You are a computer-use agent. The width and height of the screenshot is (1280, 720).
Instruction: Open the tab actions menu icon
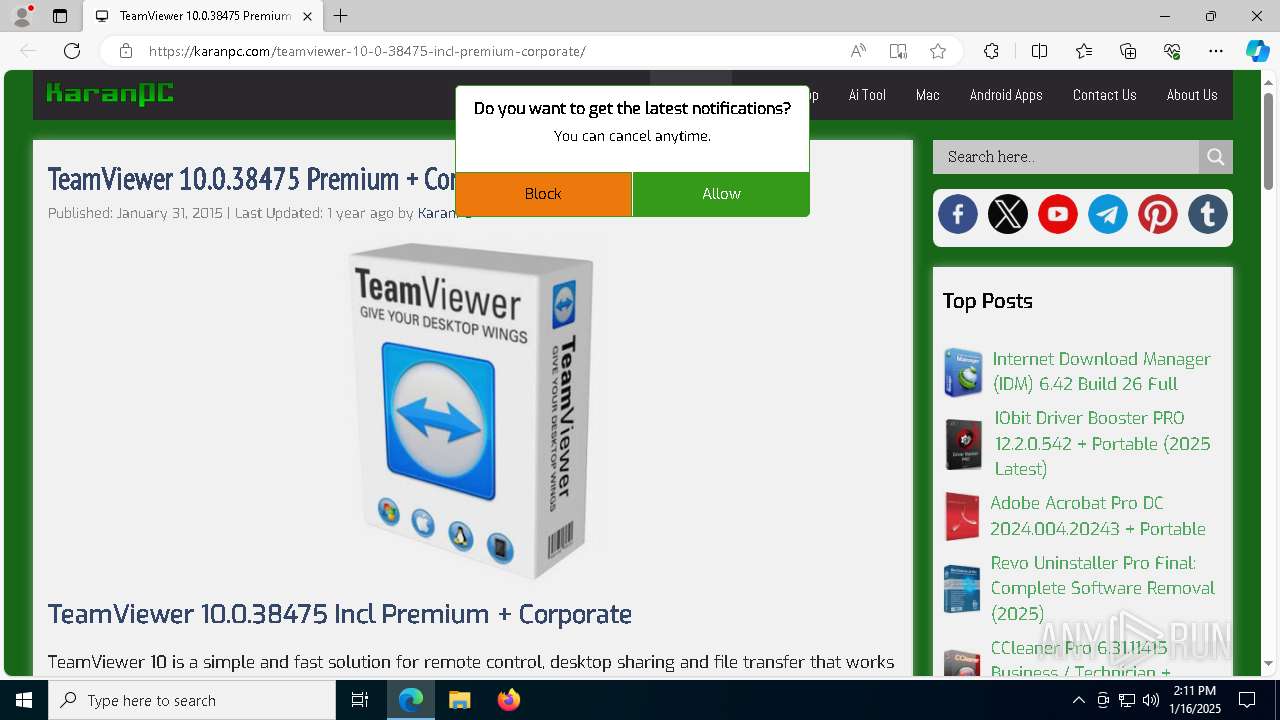pyautogui.click(x=60, y=16)
